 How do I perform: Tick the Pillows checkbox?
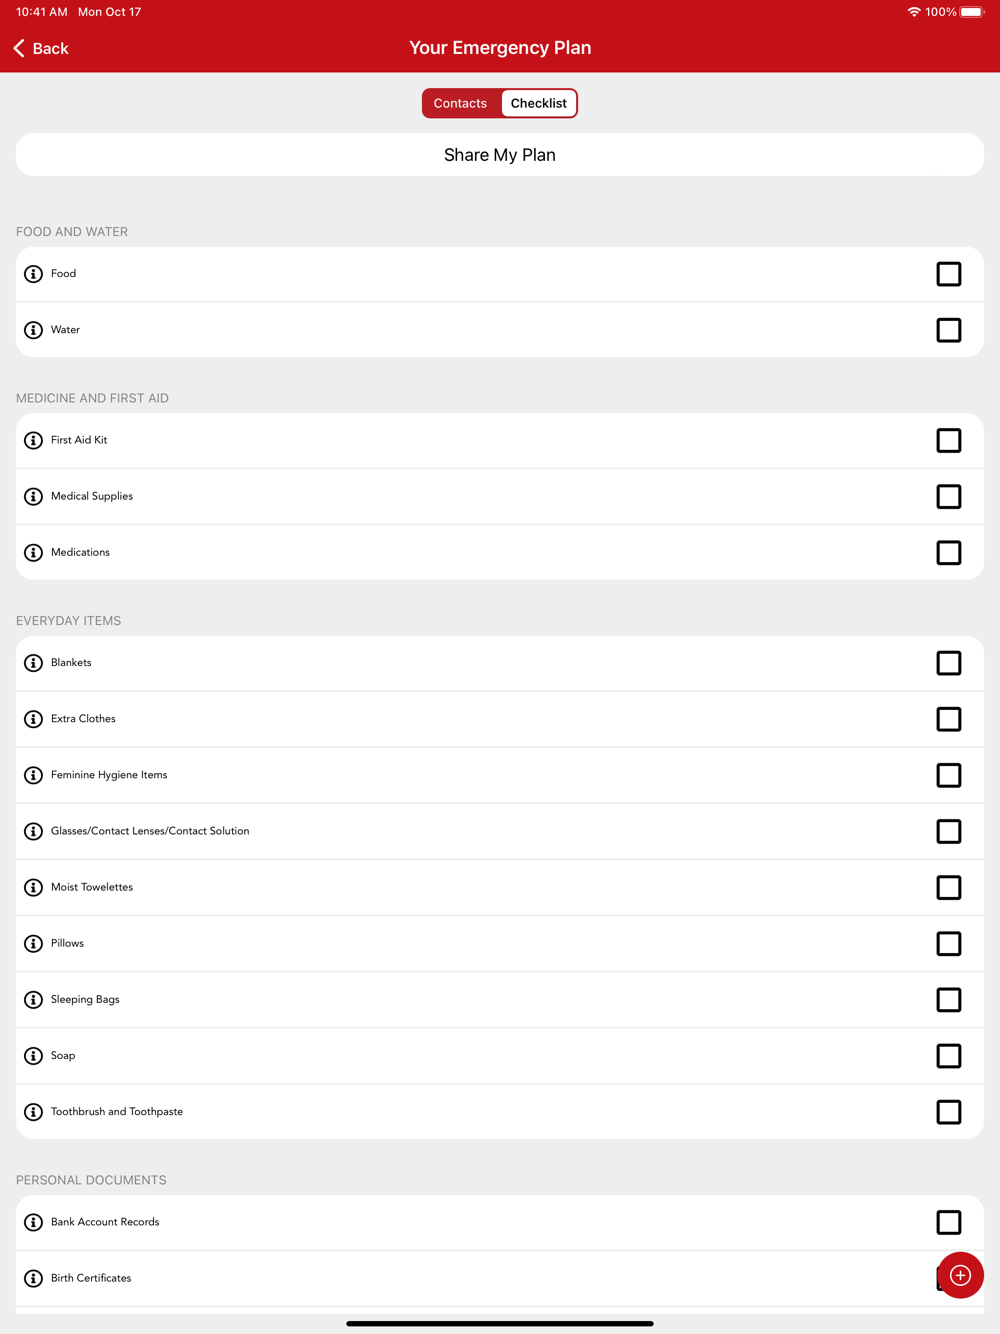point(949,944)
